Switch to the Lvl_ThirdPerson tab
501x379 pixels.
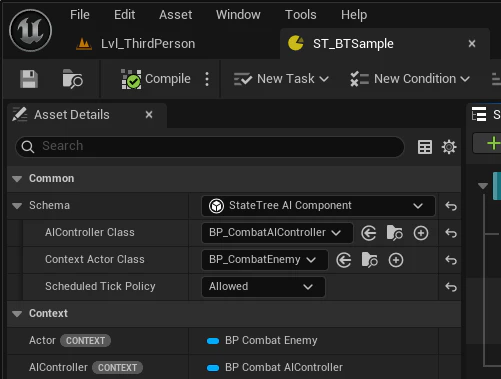click(148, 44)
